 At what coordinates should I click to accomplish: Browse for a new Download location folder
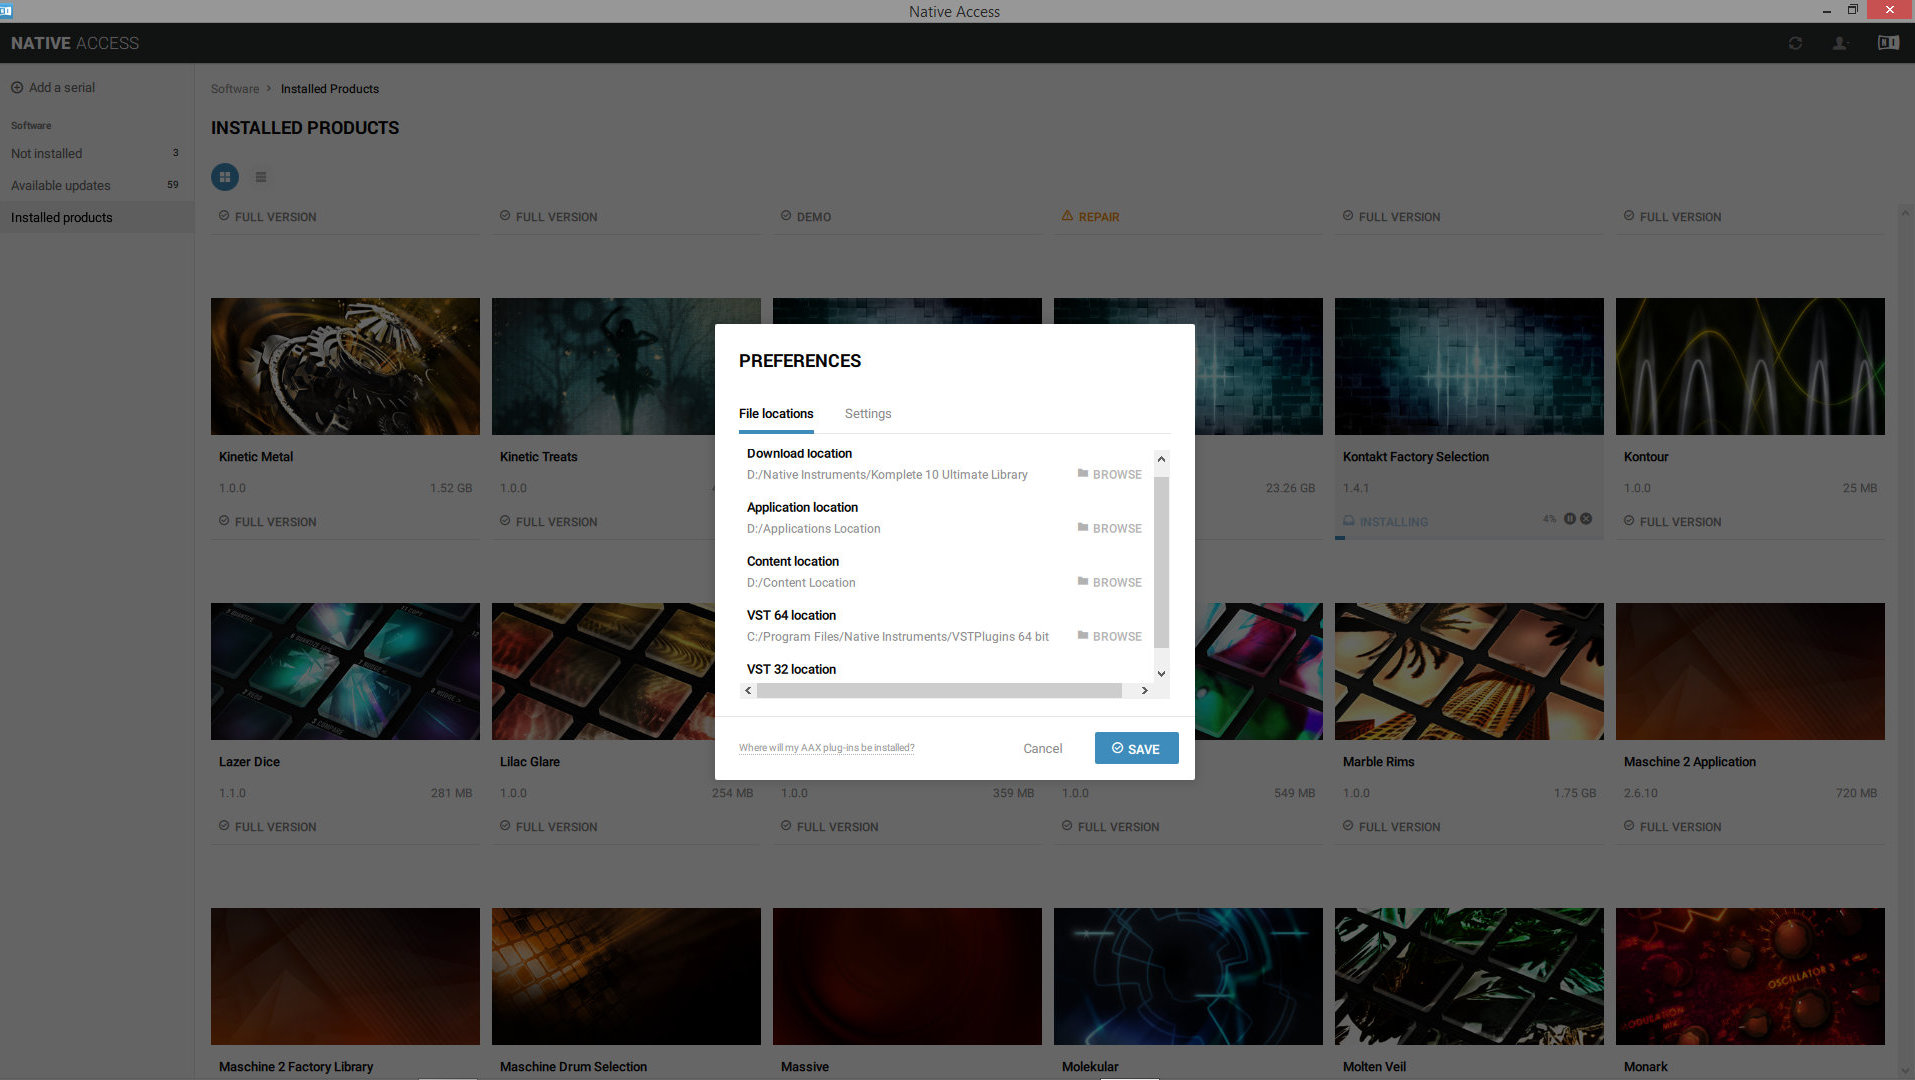1109,474
